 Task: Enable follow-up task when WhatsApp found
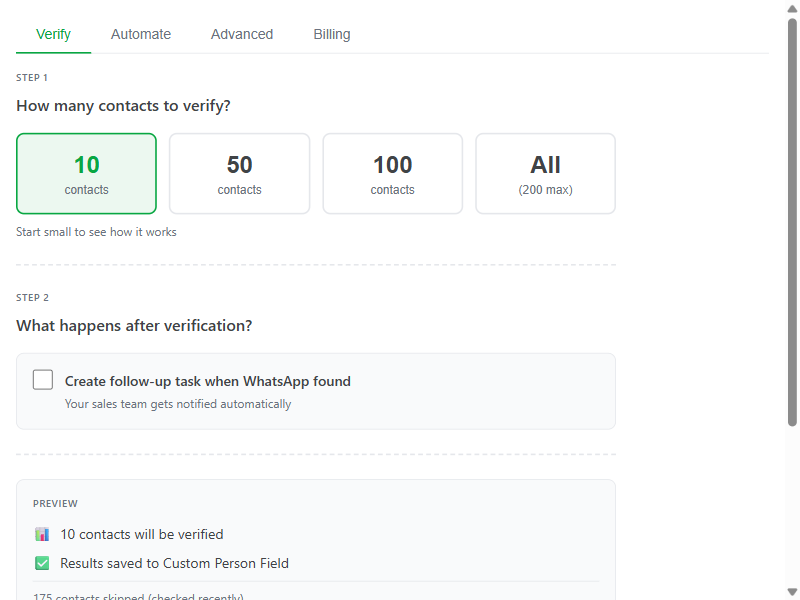[42, 379]
